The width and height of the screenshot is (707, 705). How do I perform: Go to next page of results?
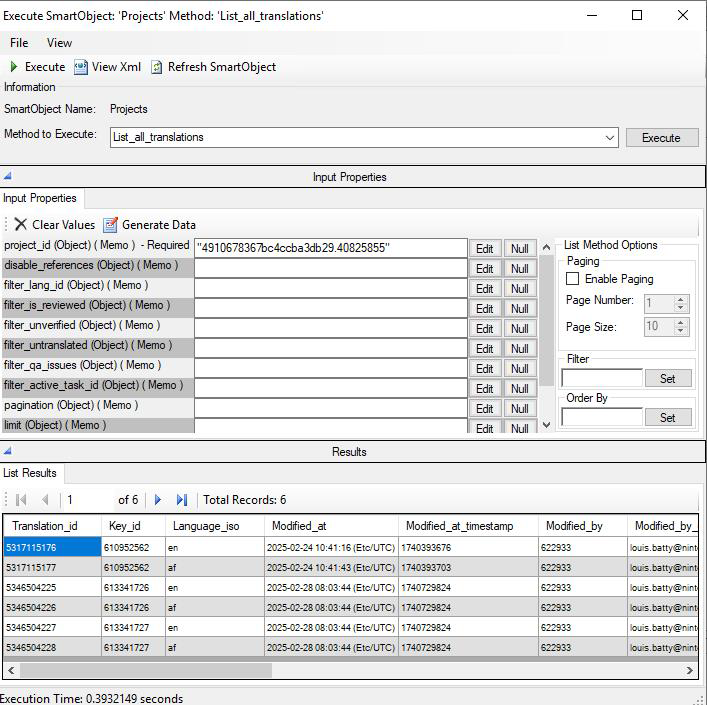click(157, 500)
